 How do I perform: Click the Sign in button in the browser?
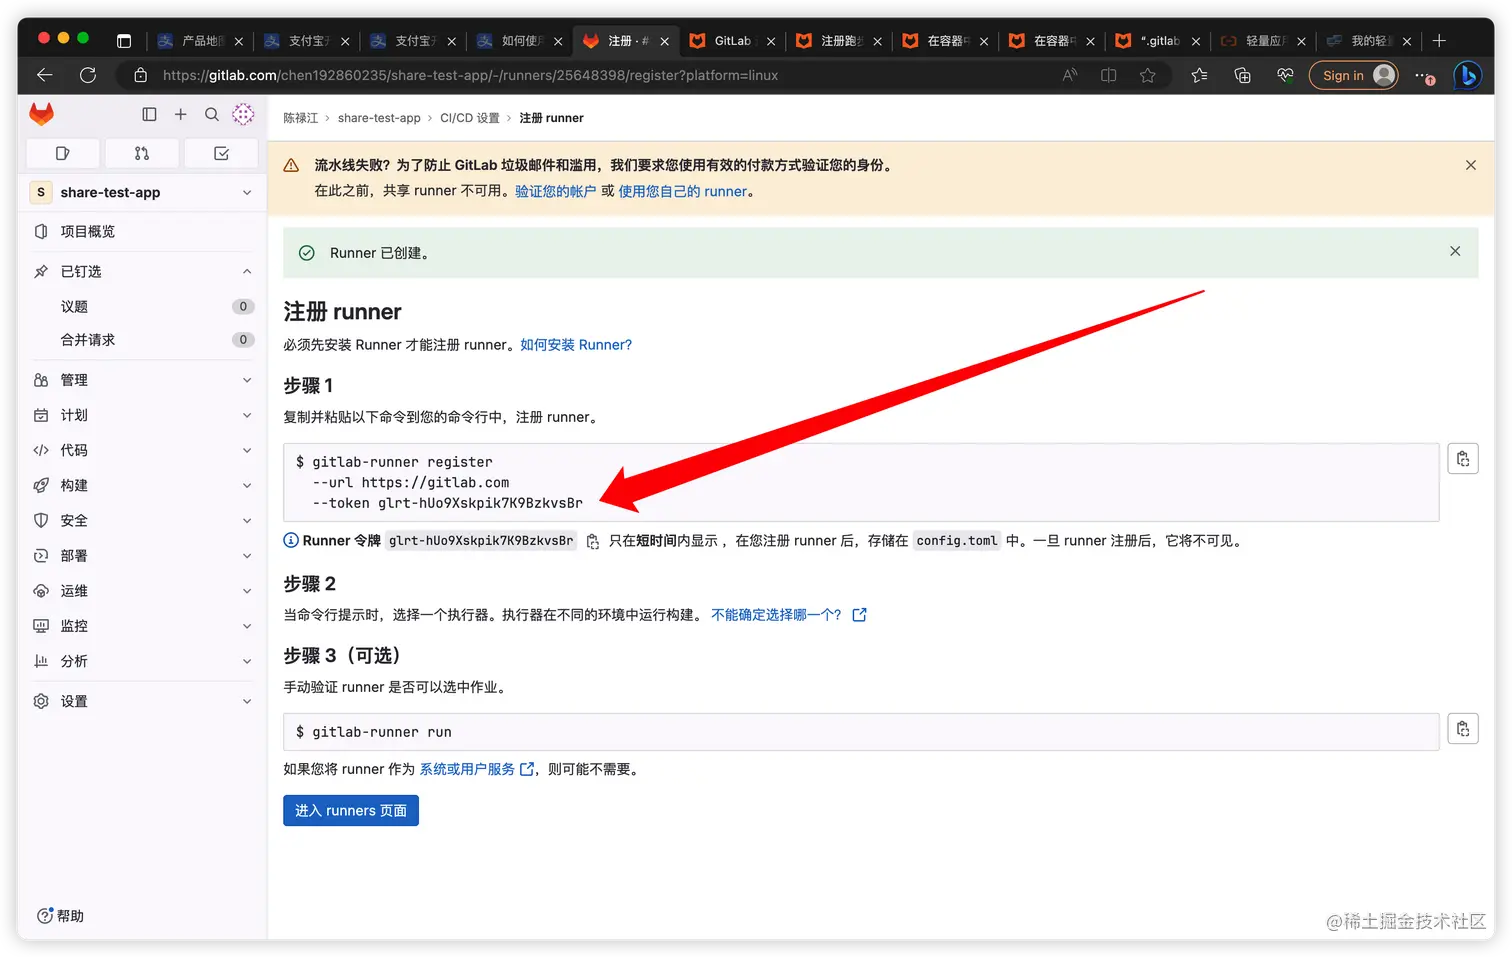tap(1353, 75)
